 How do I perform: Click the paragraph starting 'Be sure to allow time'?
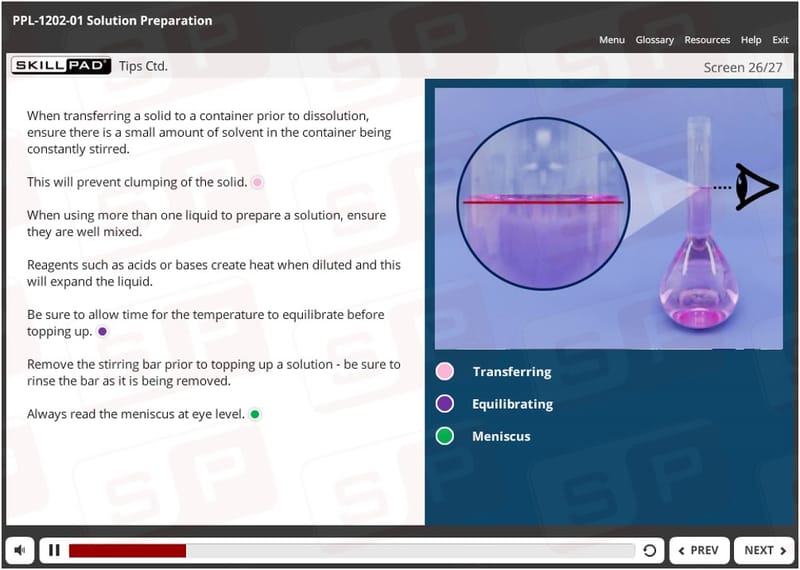[206, 323]
